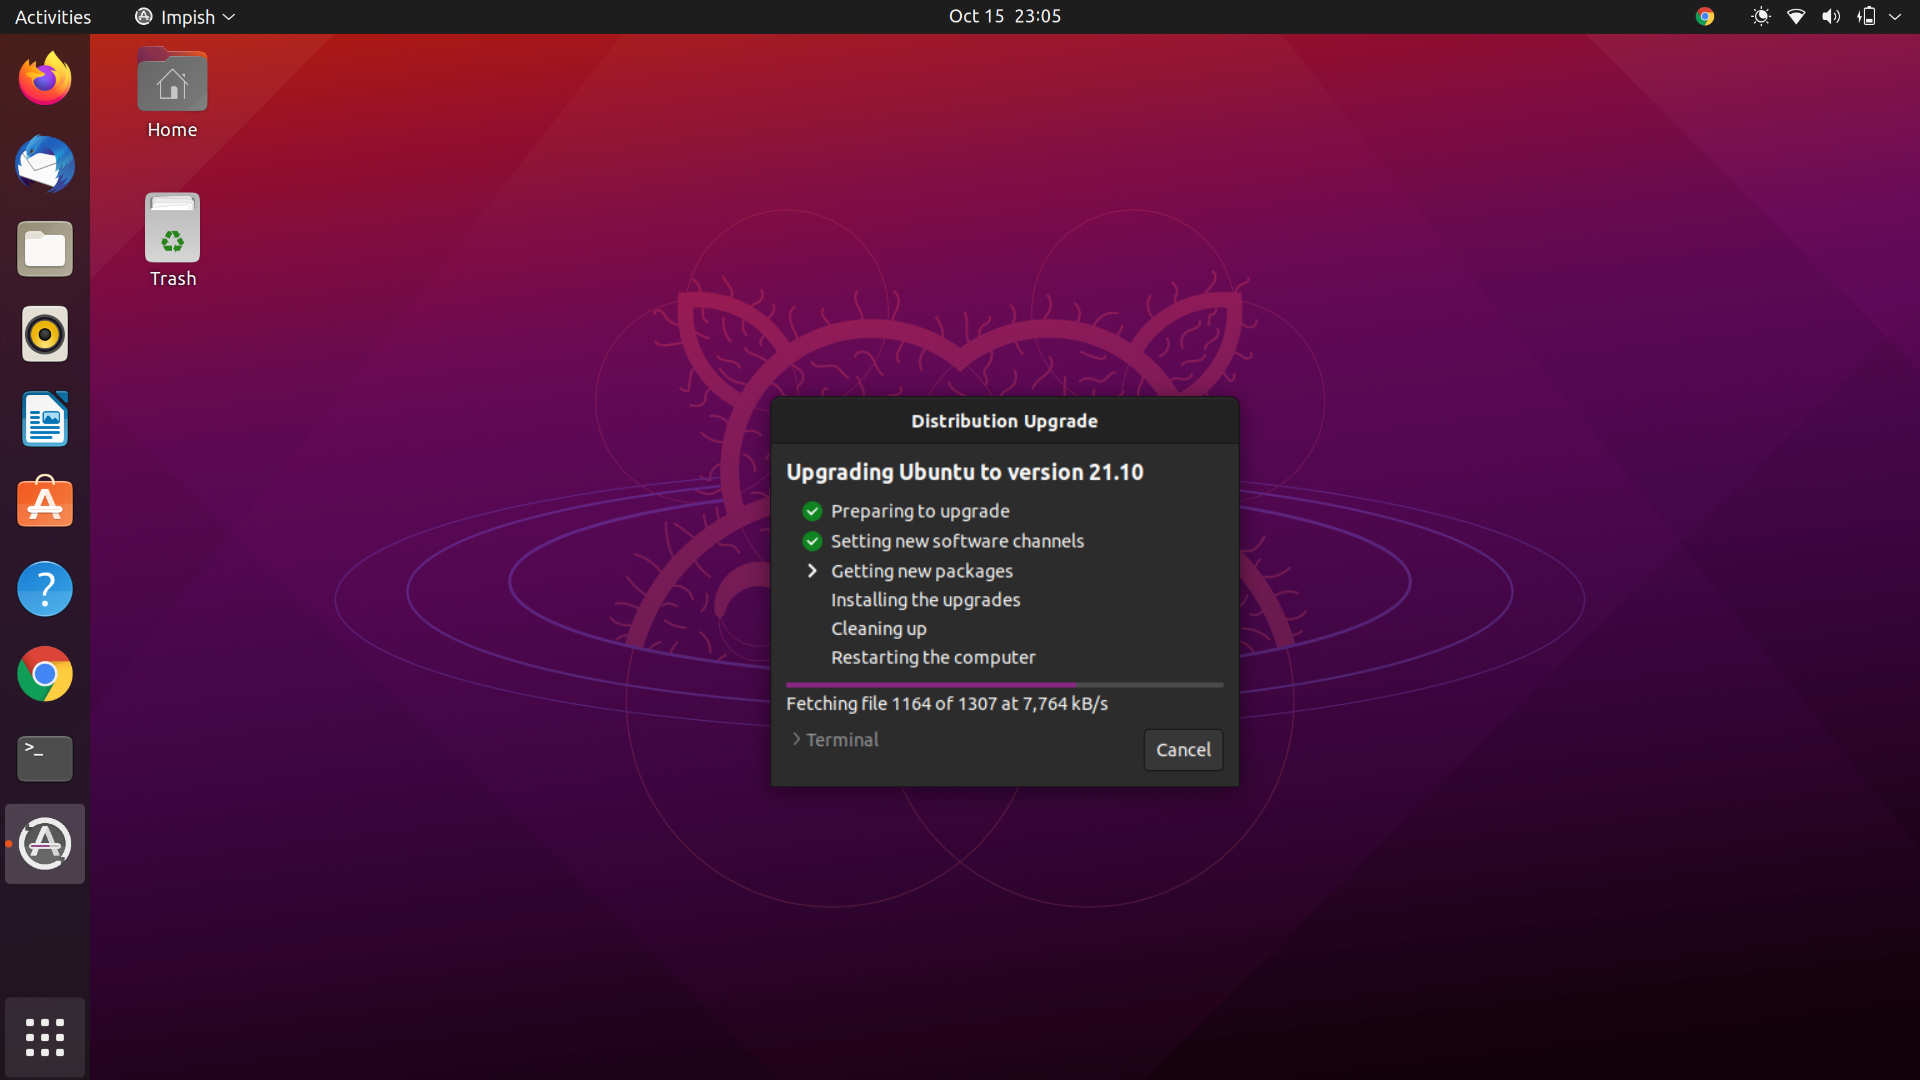Image resolution: width=1920 pixels, height=1080 pixels.
Task: Open Activities overview
Action: point(53,16)
